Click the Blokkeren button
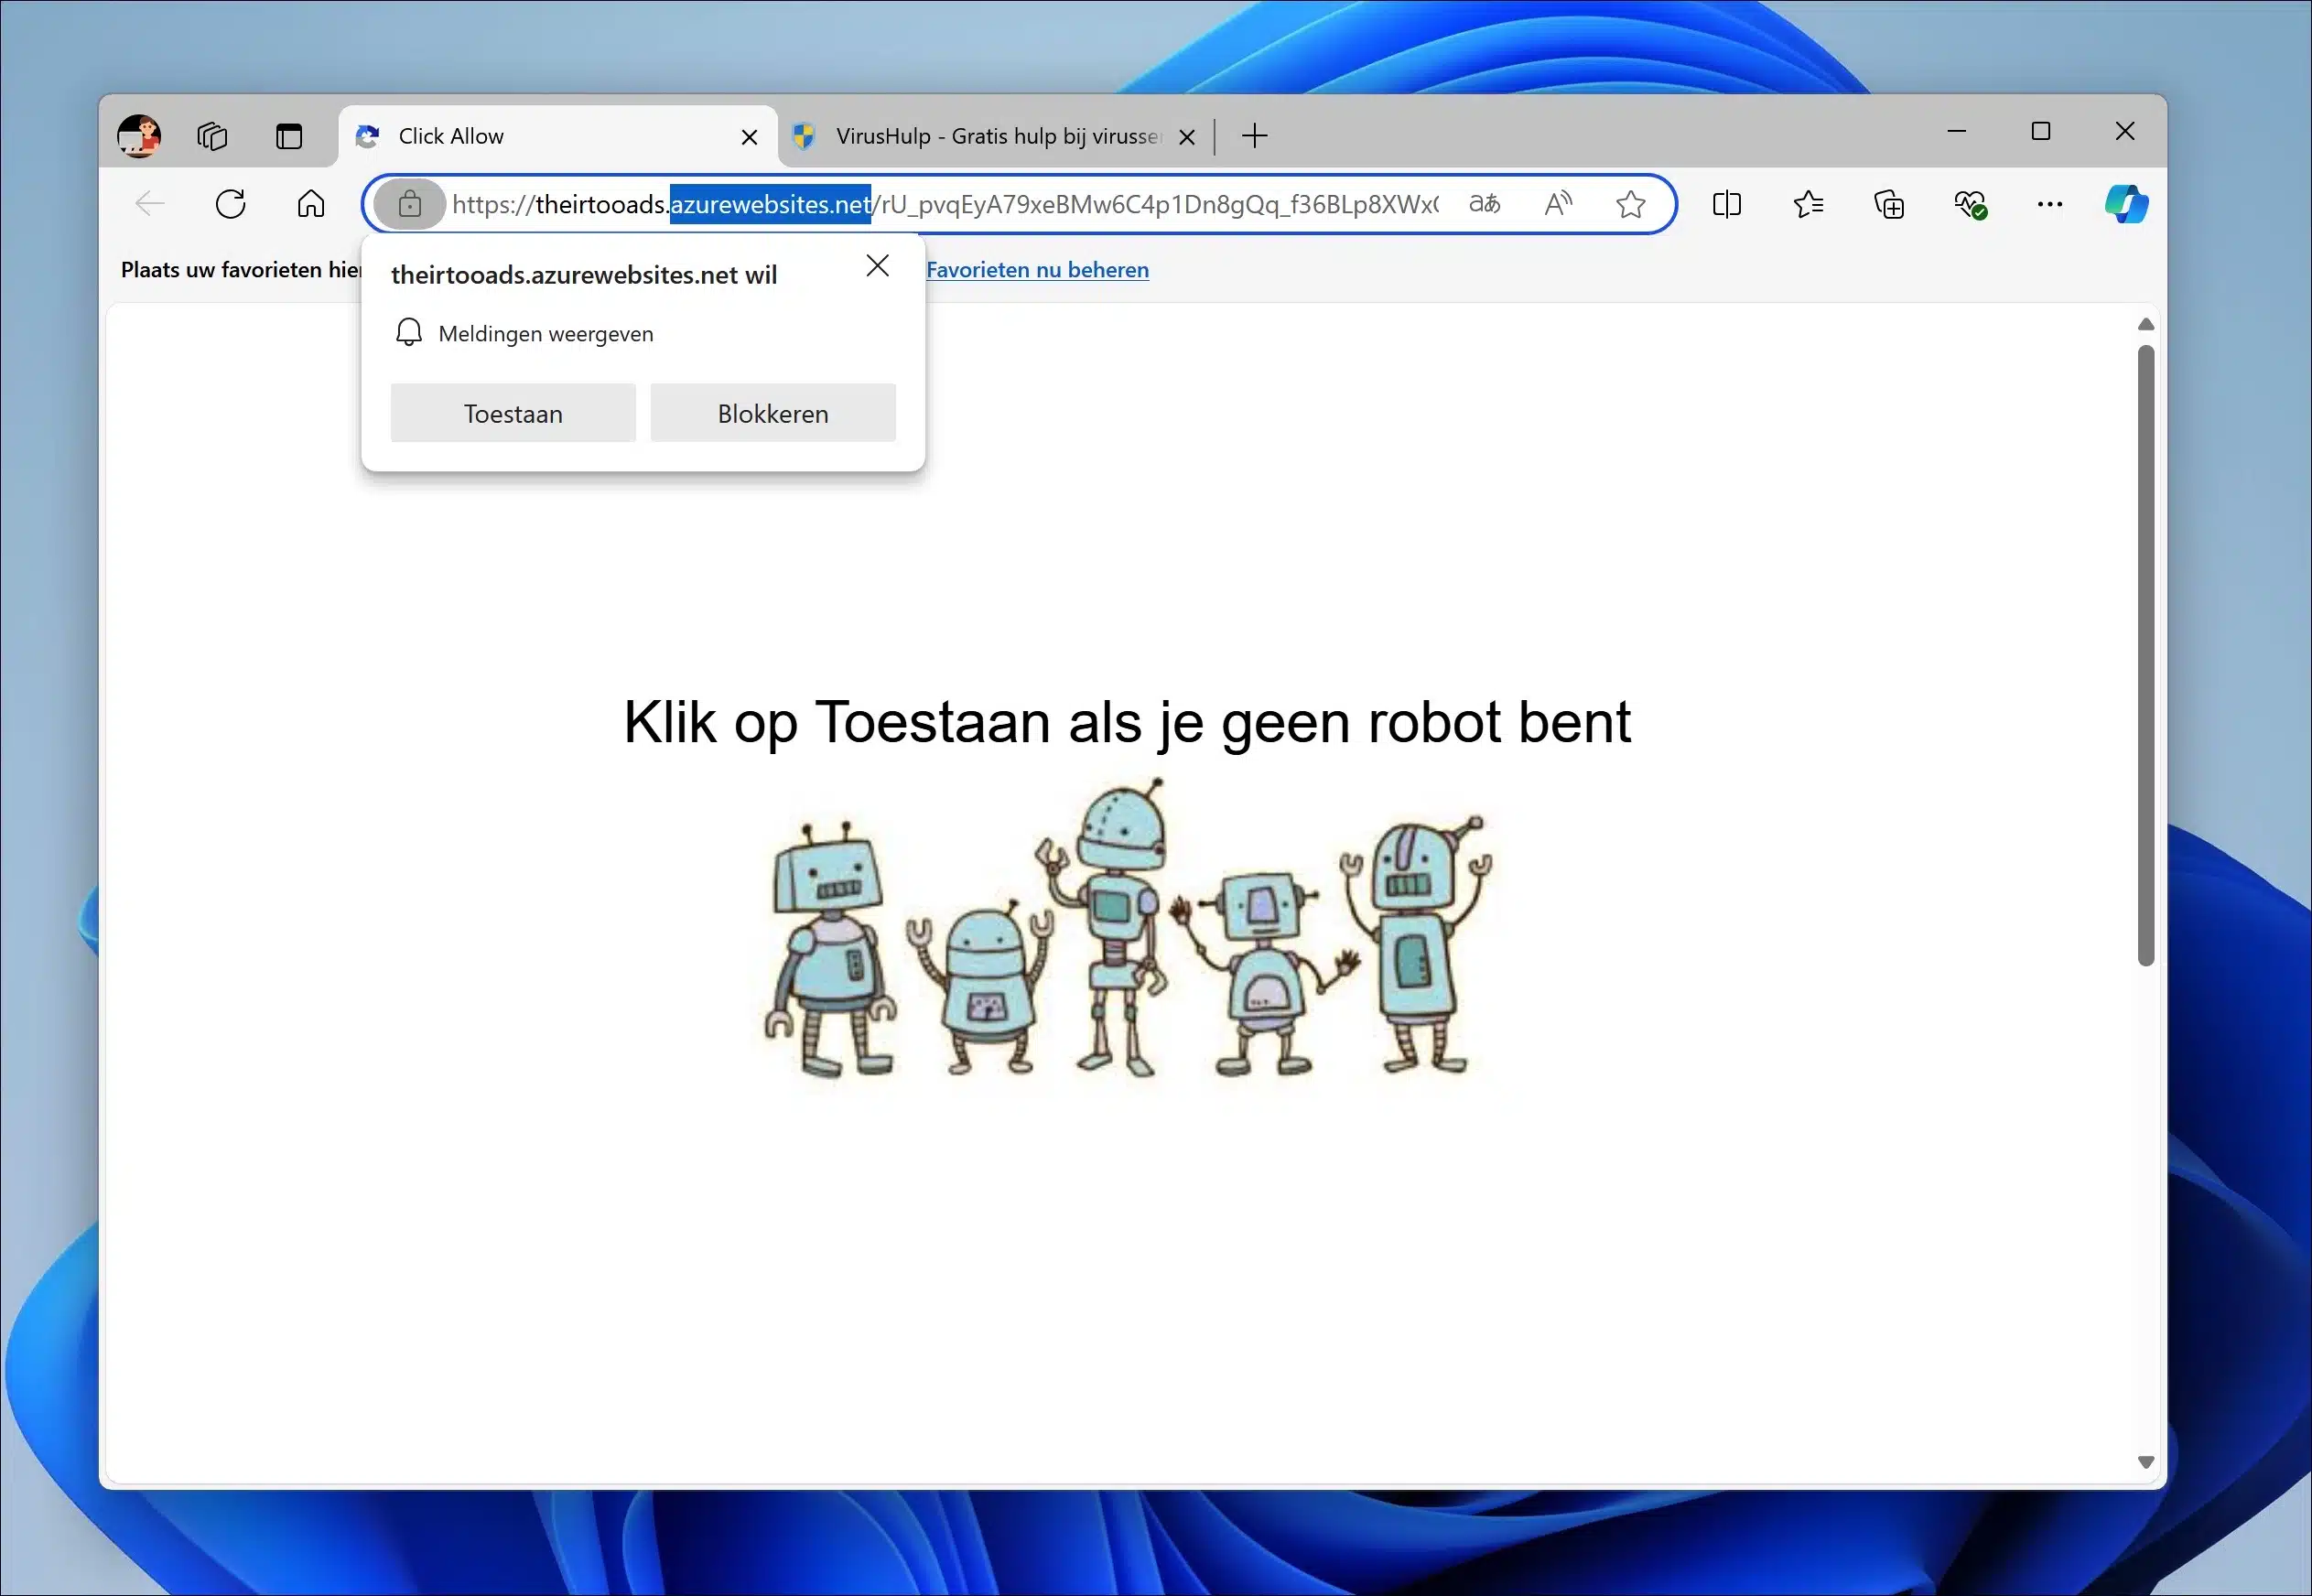This screenshot has height=1596, width=2312. pyautogui.click(x=773, y=413)
